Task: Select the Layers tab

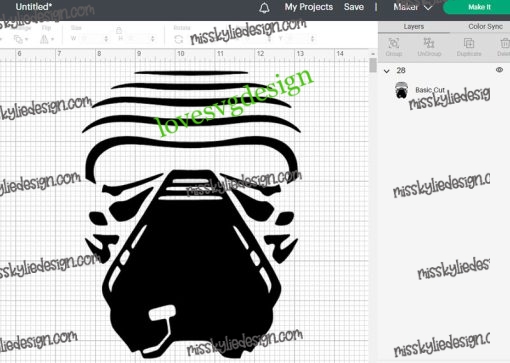Action: point(414,27)
